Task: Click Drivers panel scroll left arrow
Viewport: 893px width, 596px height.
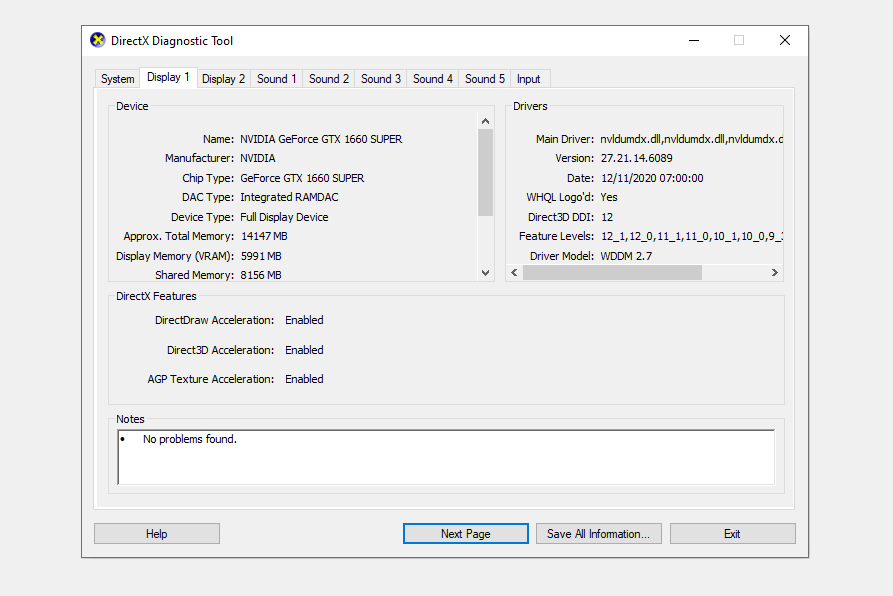Action: [x=514, y=273]
